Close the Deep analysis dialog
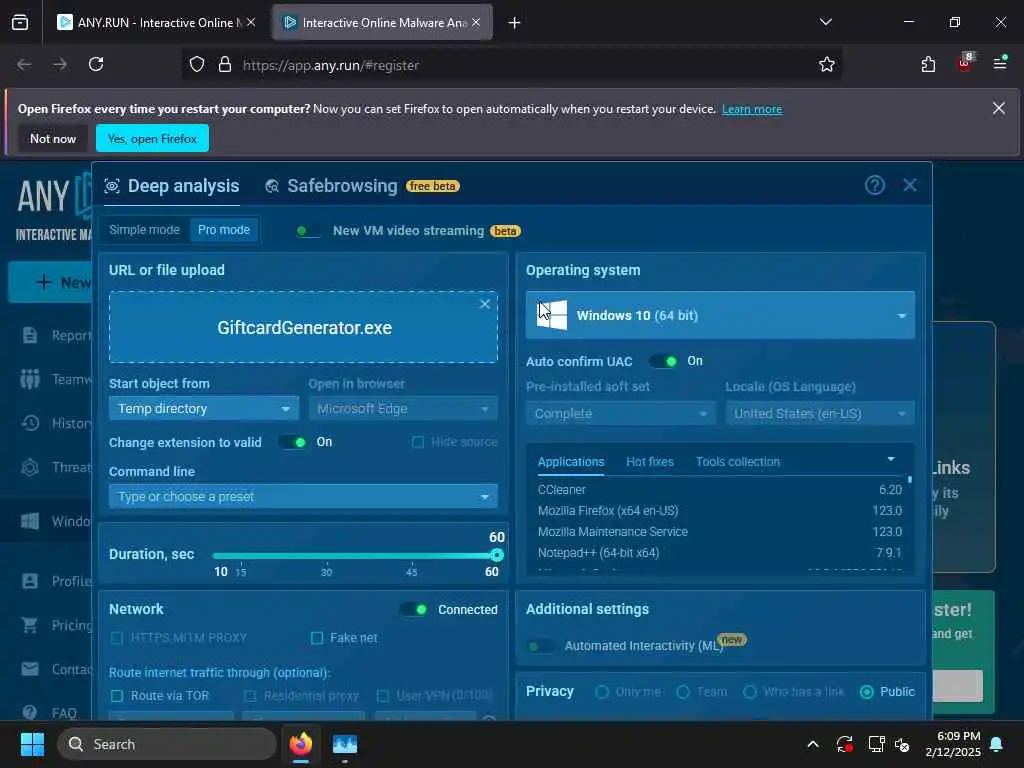 910,185
